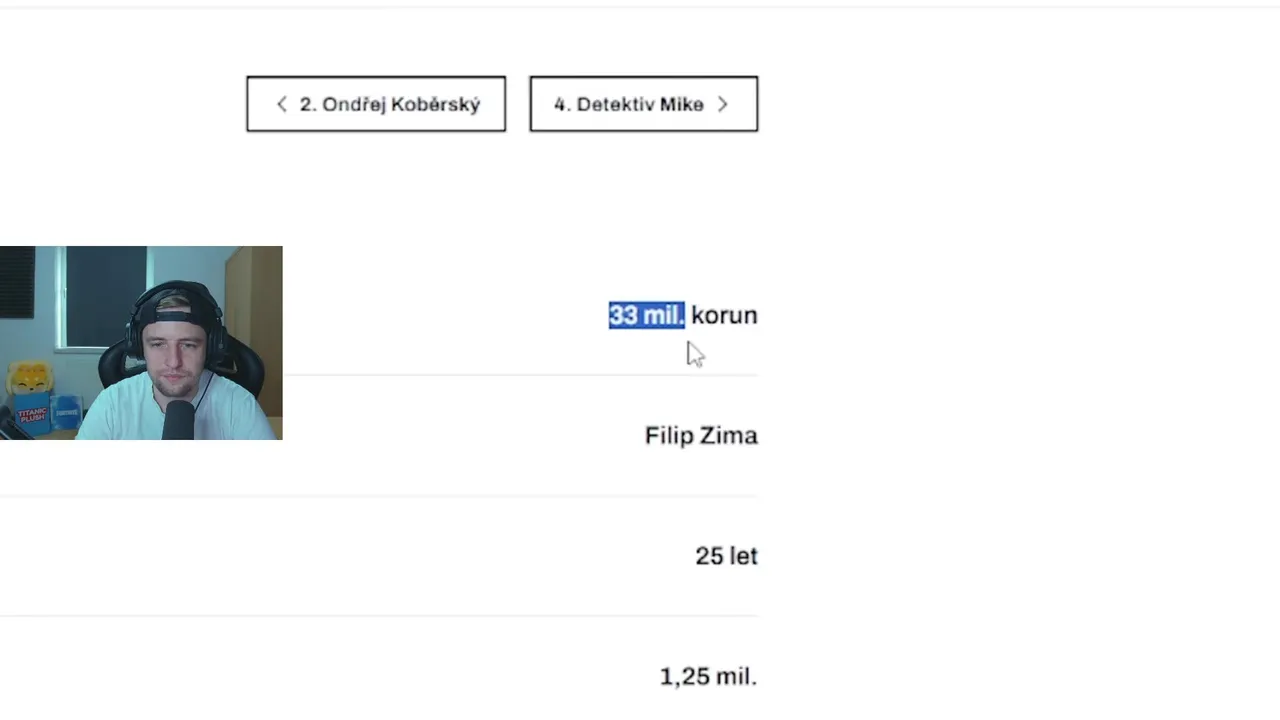Click the right chevron beside Detektiv Mike
Screen dimensions: 1280x720
tap(723, 104)
